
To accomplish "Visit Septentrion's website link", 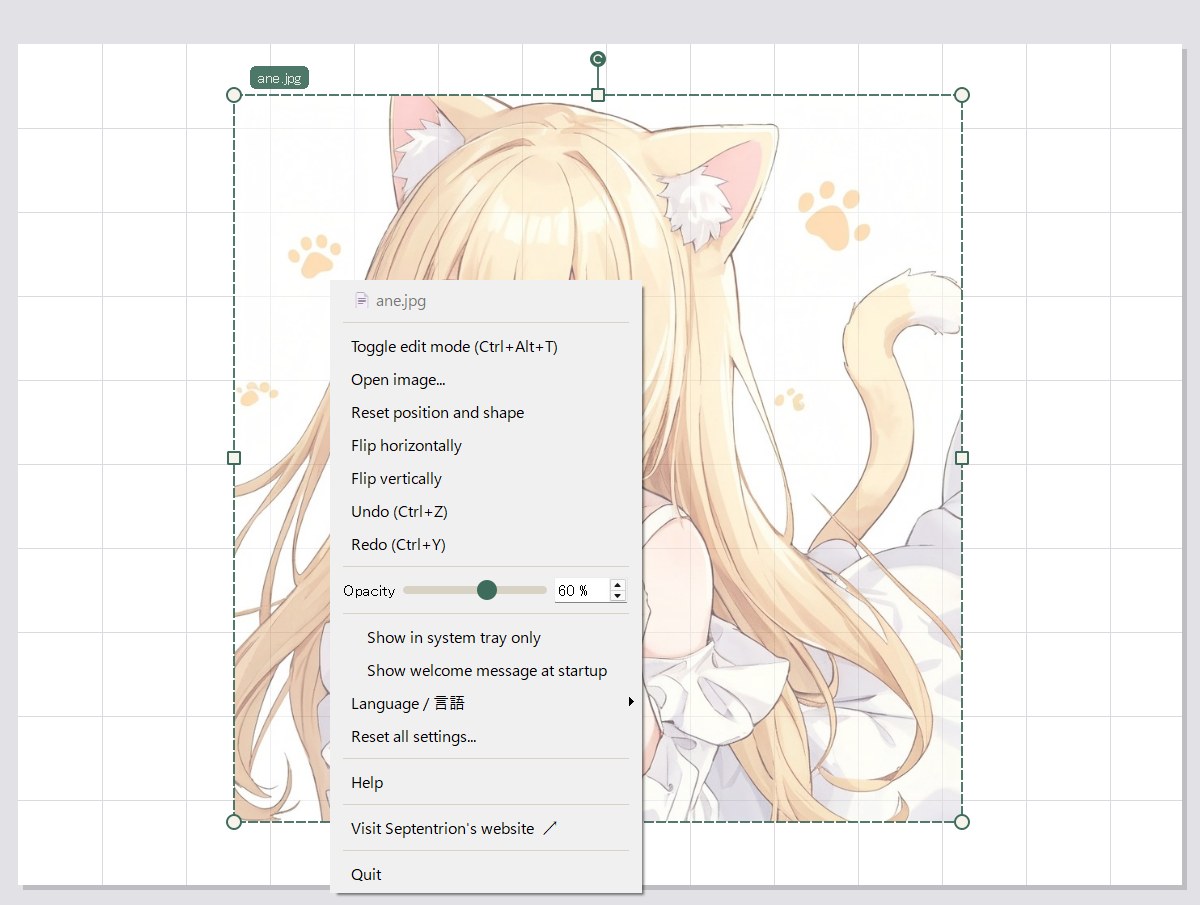I will 486,829.
